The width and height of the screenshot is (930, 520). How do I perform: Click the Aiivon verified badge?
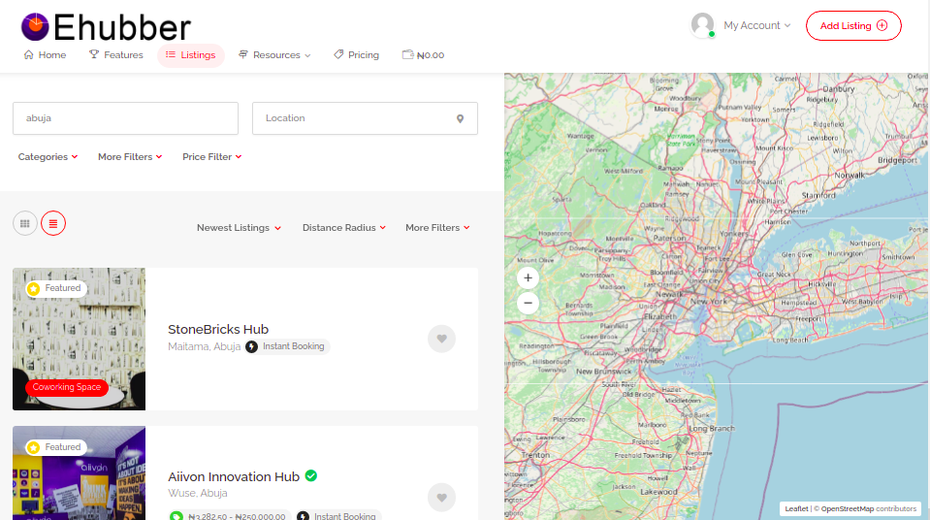pos(311,476)
